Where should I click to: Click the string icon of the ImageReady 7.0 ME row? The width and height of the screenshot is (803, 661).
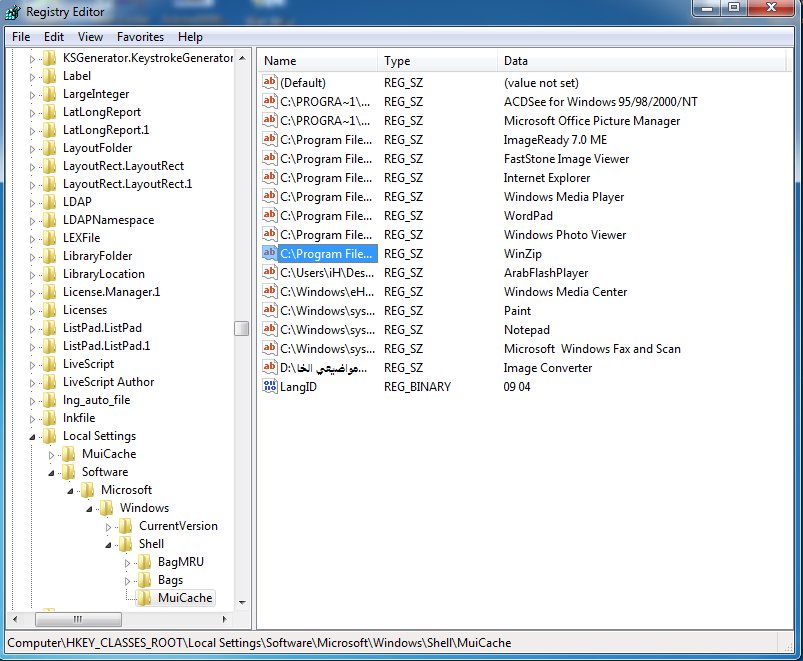tap(270, 139)
